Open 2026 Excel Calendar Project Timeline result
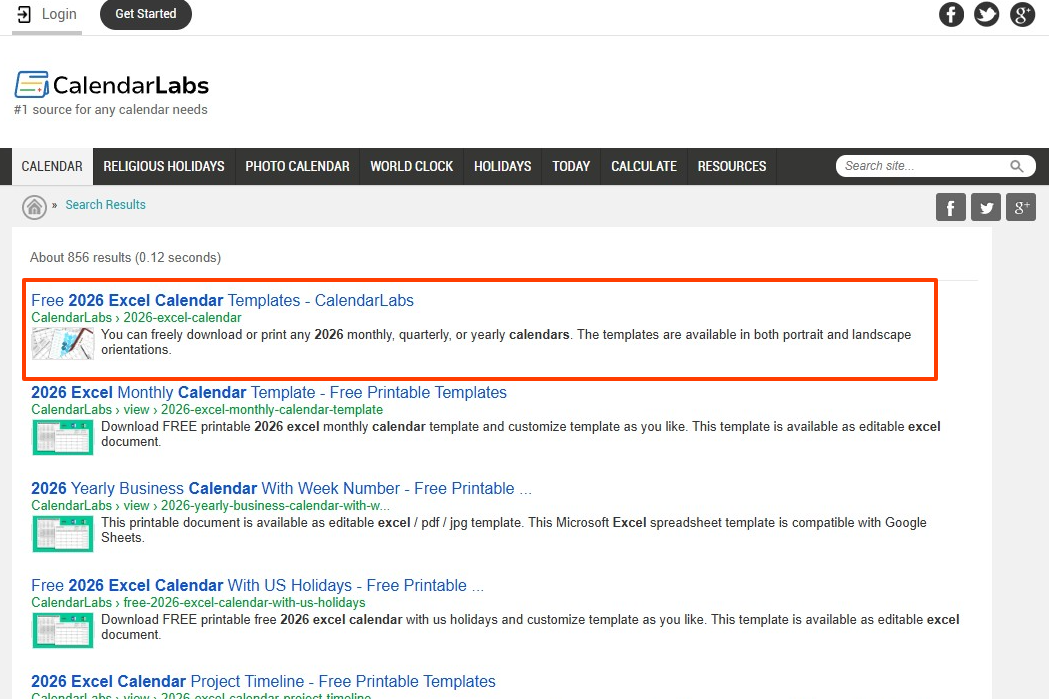1049x699 pixels. pos(263,682)
